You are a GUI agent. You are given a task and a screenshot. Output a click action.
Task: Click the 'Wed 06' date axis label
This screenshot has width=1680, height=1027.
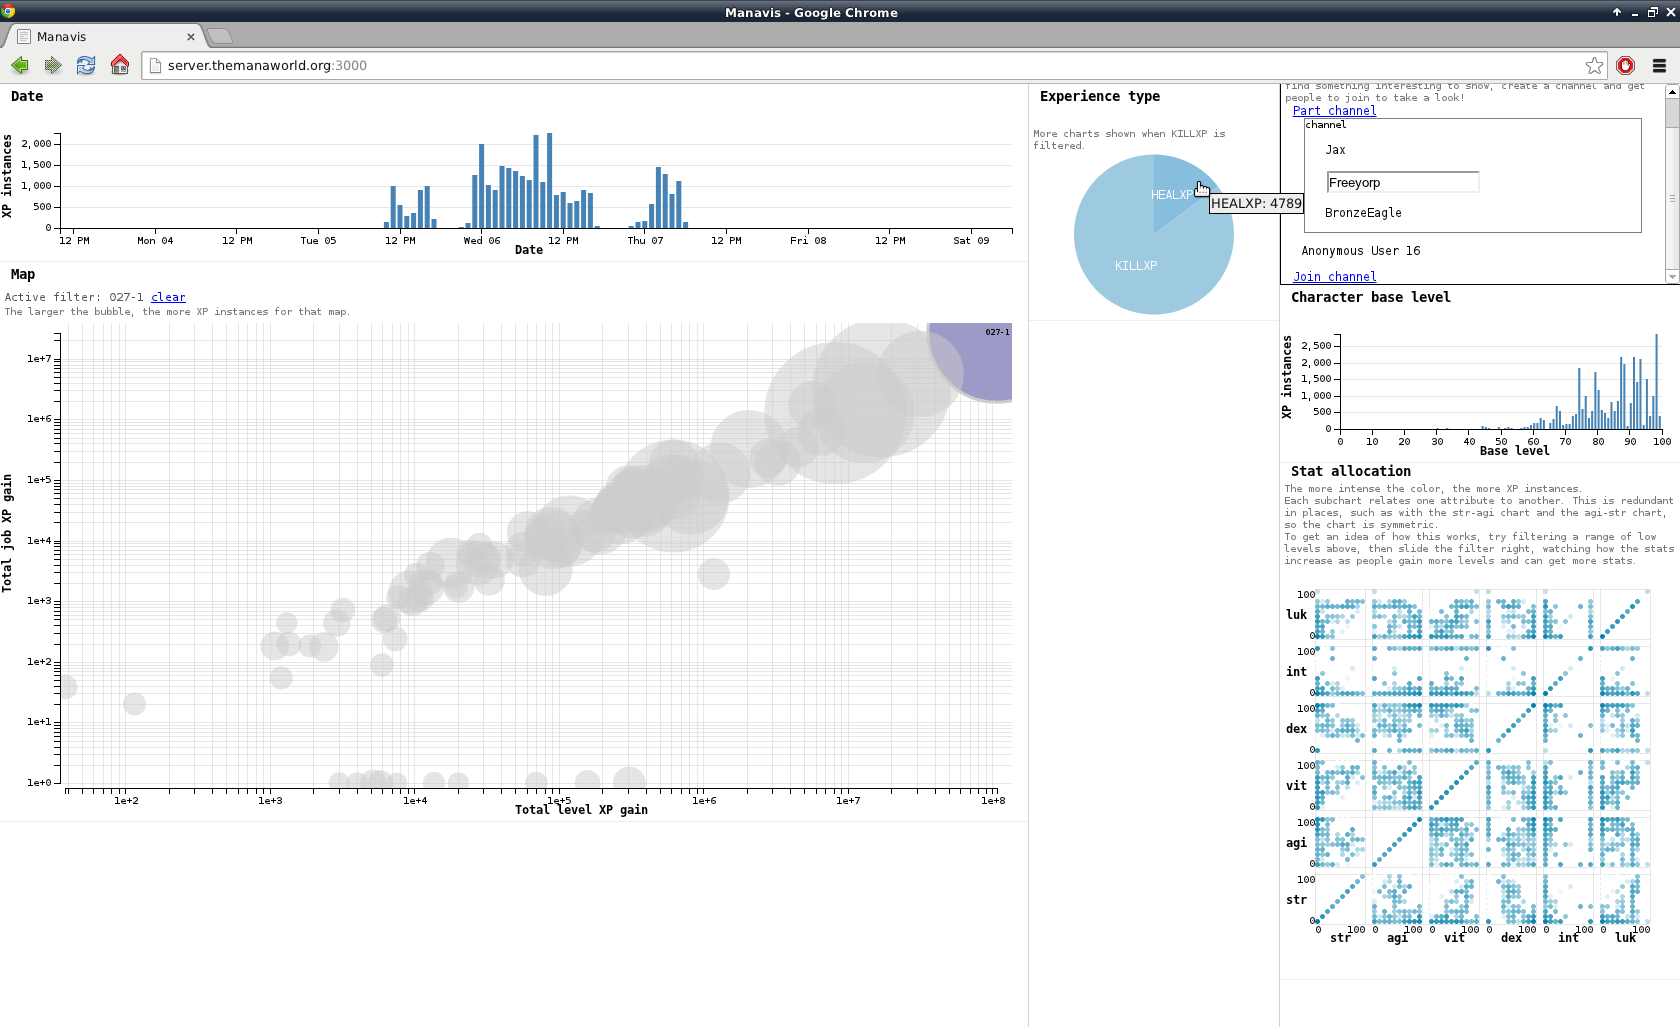[x=481, y=240]
